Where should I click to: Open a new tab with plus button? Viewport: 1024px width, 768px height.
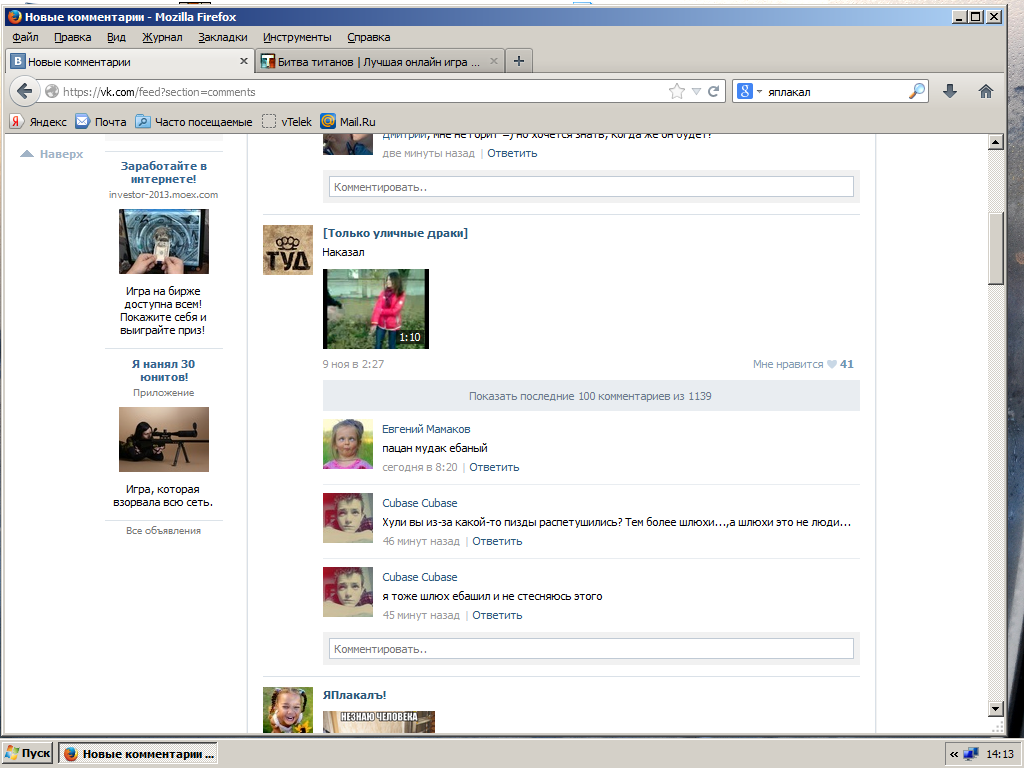[x=518, y=61]
